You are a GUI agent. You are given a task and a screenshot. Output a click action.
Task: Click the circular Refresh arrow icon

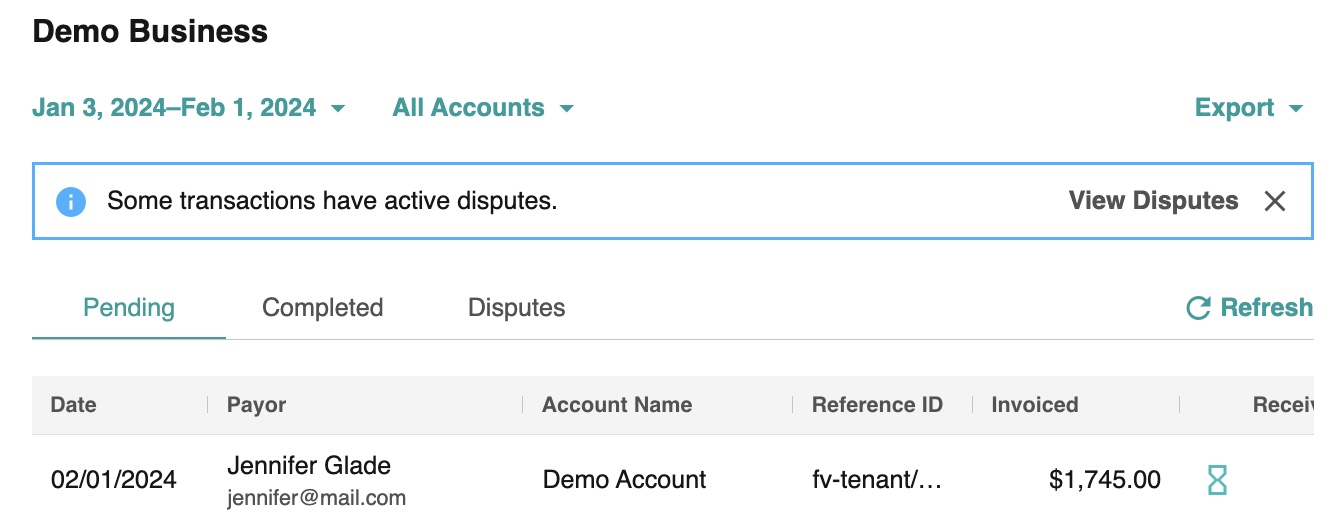[x=1198, y=308]
